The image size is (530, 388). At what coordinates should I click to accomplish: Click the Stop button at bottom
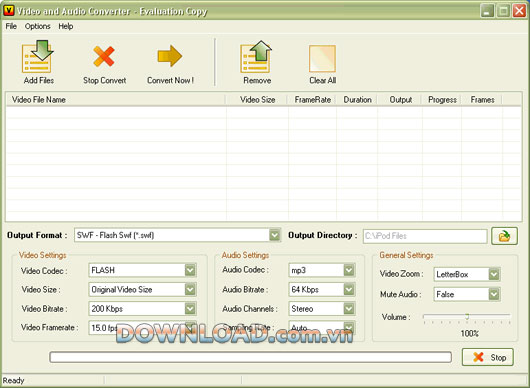[x=488, y=357]
